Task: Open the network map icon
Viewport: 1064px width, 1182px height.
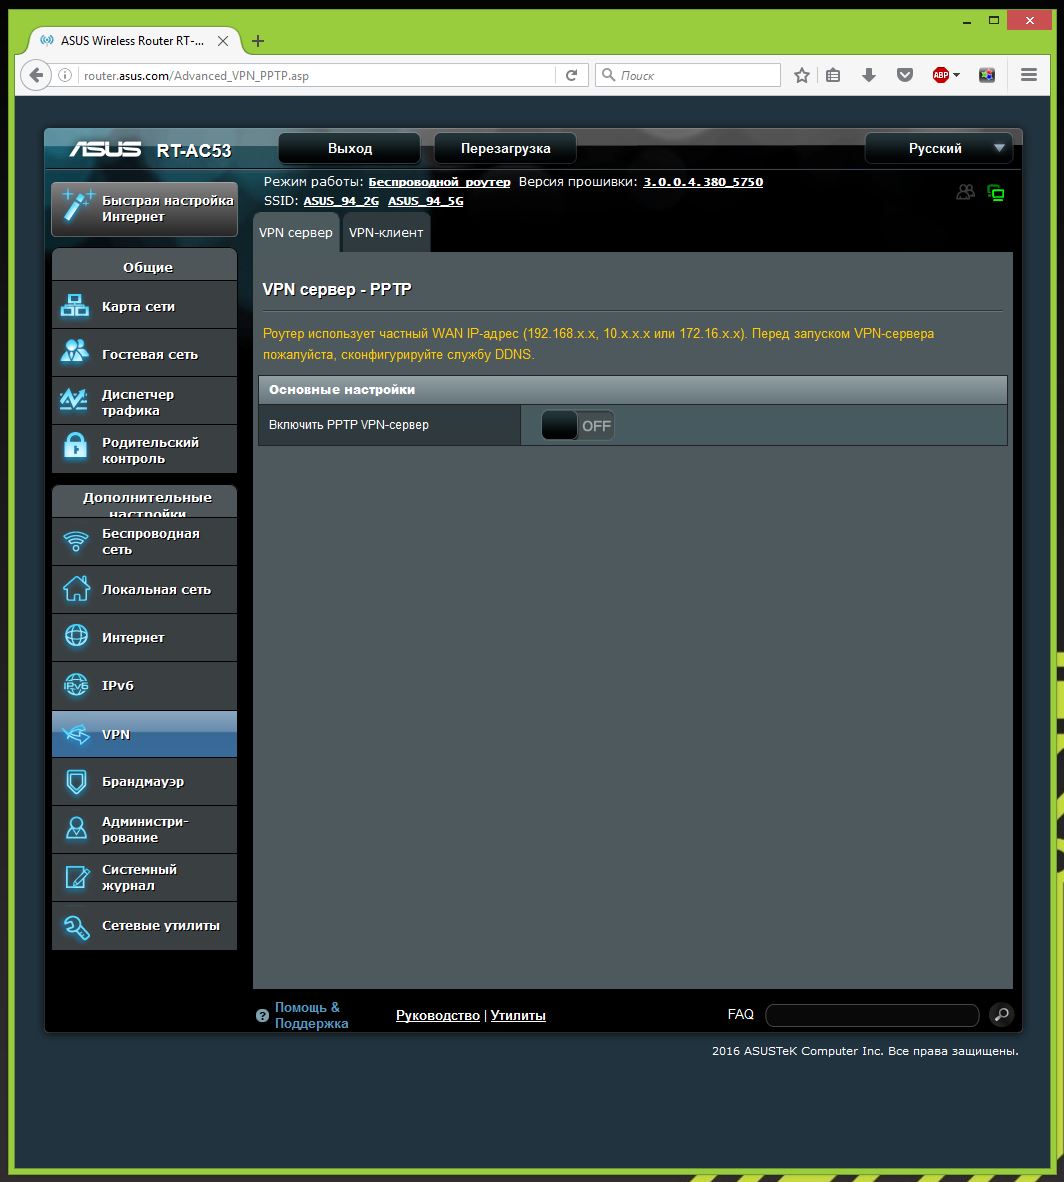Action: (x=75, y=305)
